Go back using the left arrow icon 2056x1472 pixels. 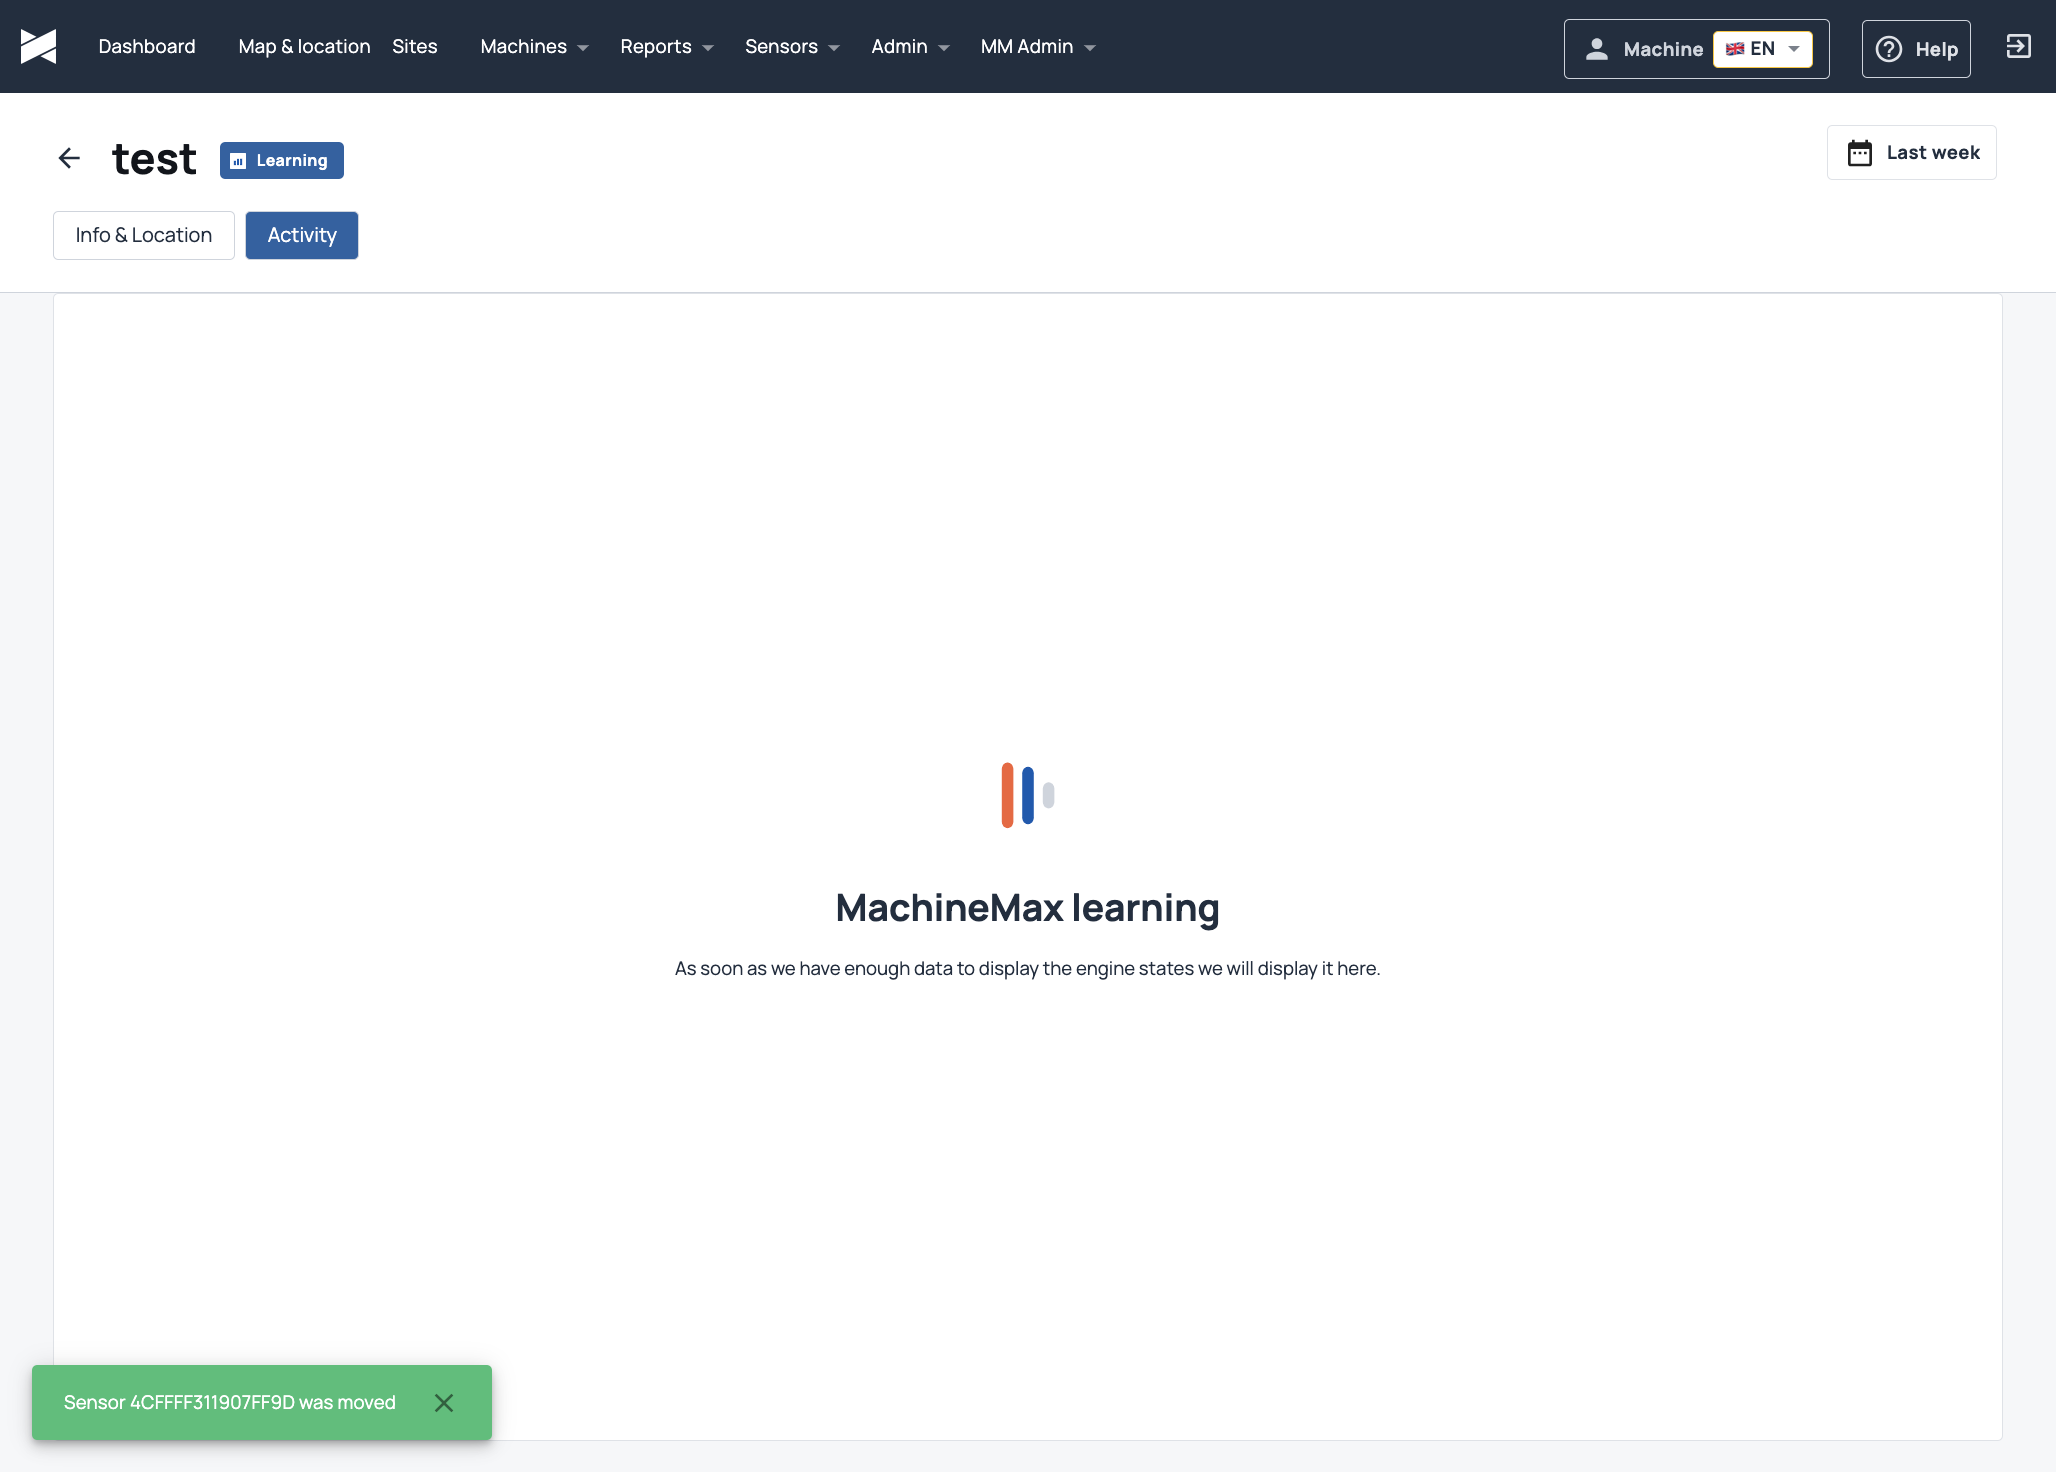(x=69, y=158)
